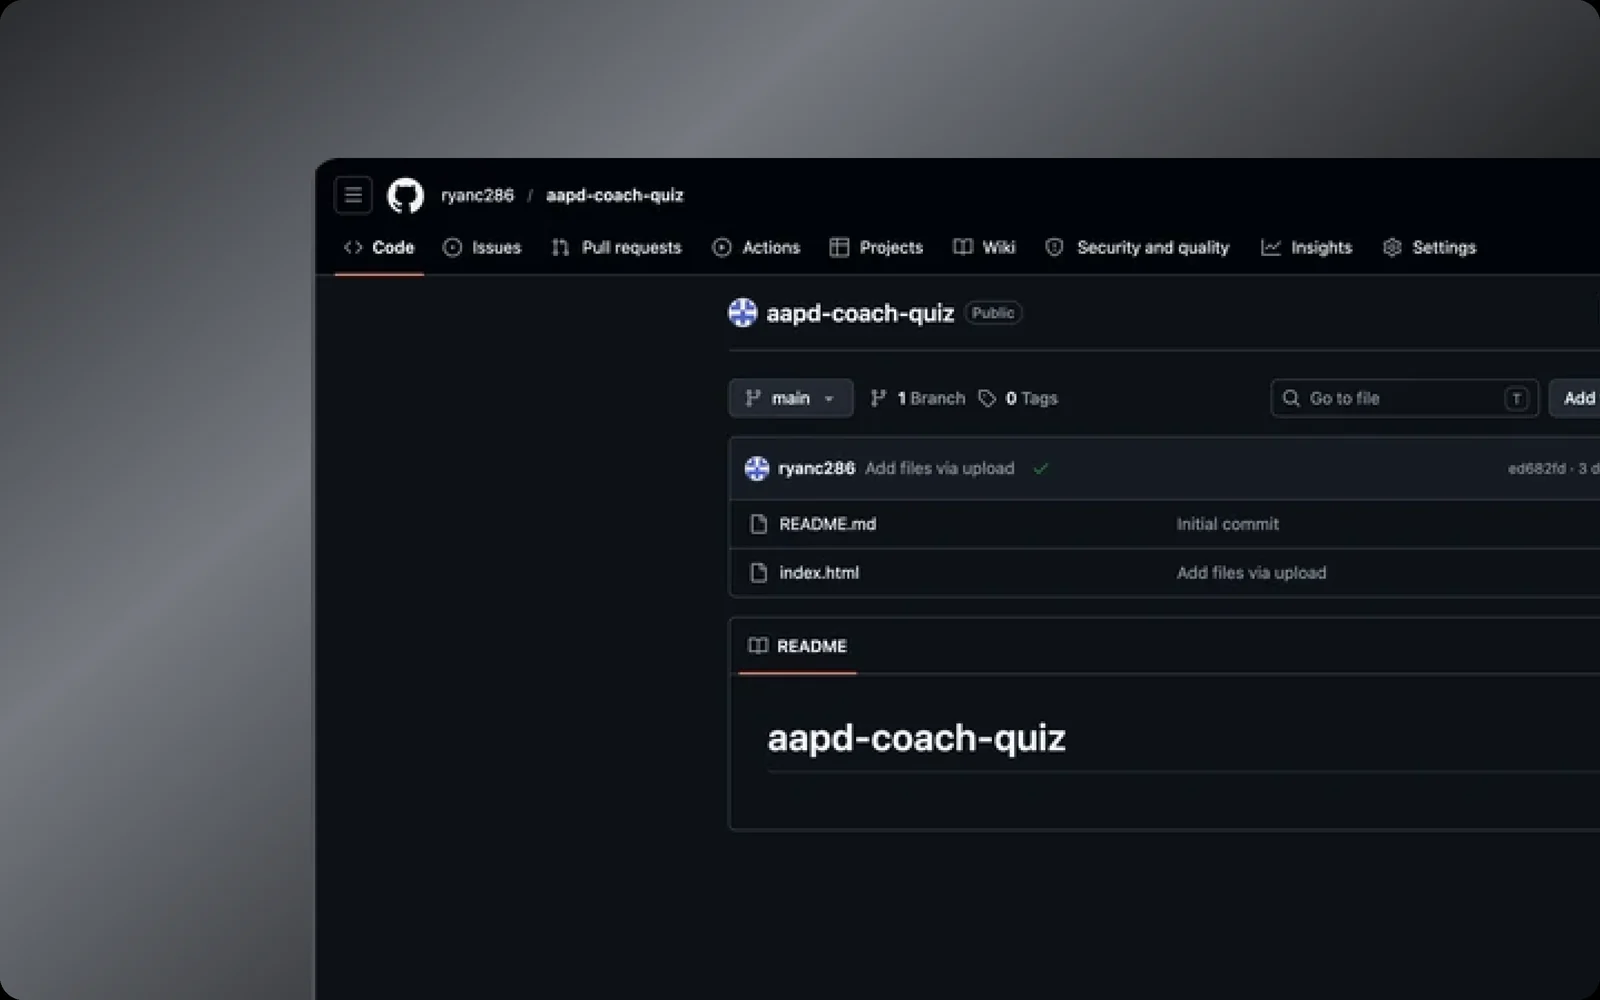Open ryanc286 author link in commit row
The height and width of the screenshot is (1000, 1600).
click(816, 468)
